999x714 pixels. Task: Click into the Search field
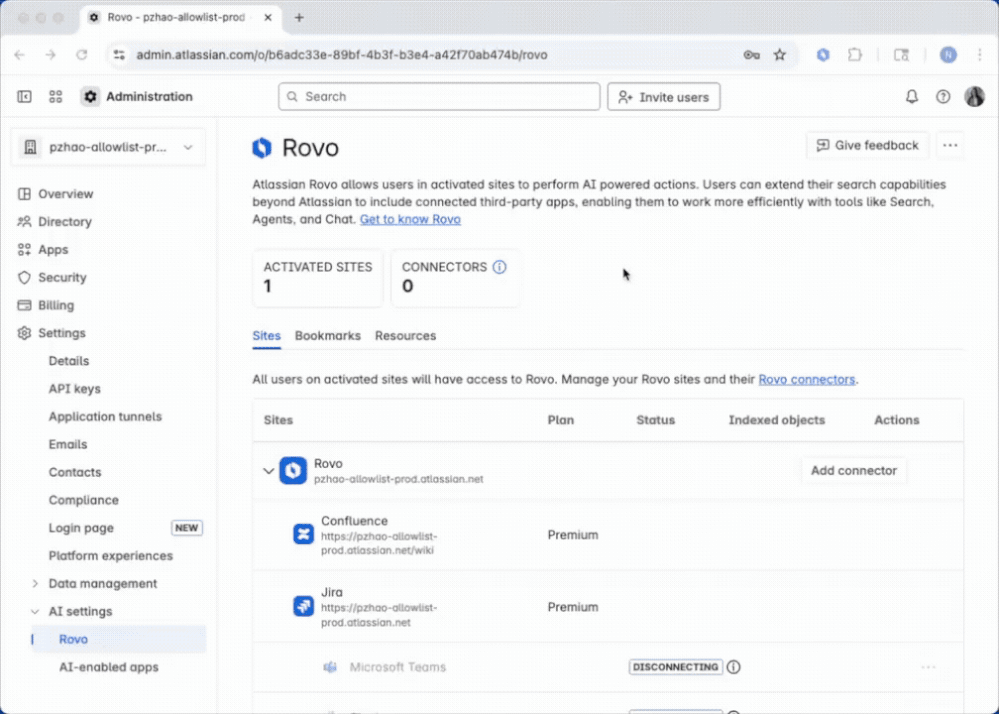click(438, 97)
